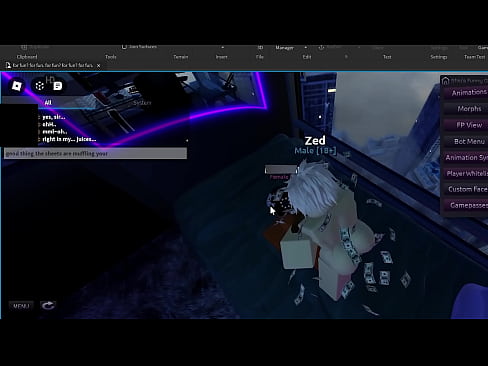This screenshot has height=366, width=488.
Task: Click the Terrain section in the toolbar
Action: coord(181,57)
